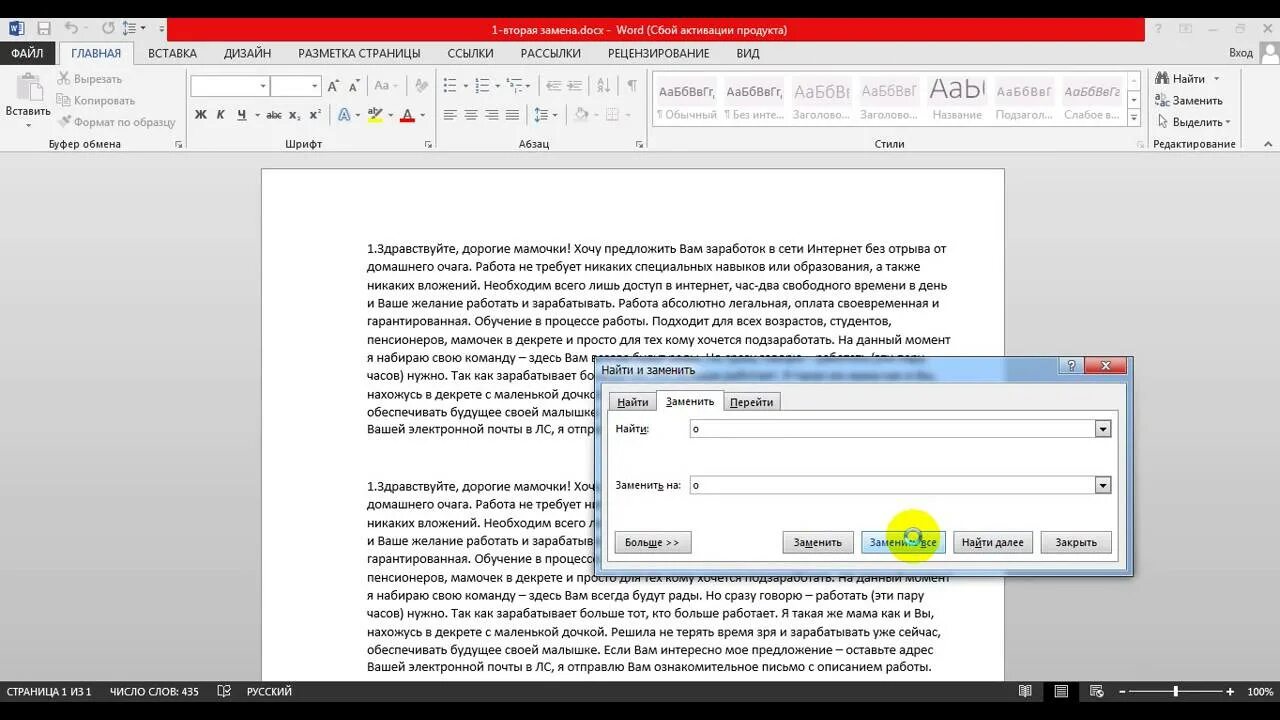Click the Undo arrow in quick access toolbar

click(72, 29)
